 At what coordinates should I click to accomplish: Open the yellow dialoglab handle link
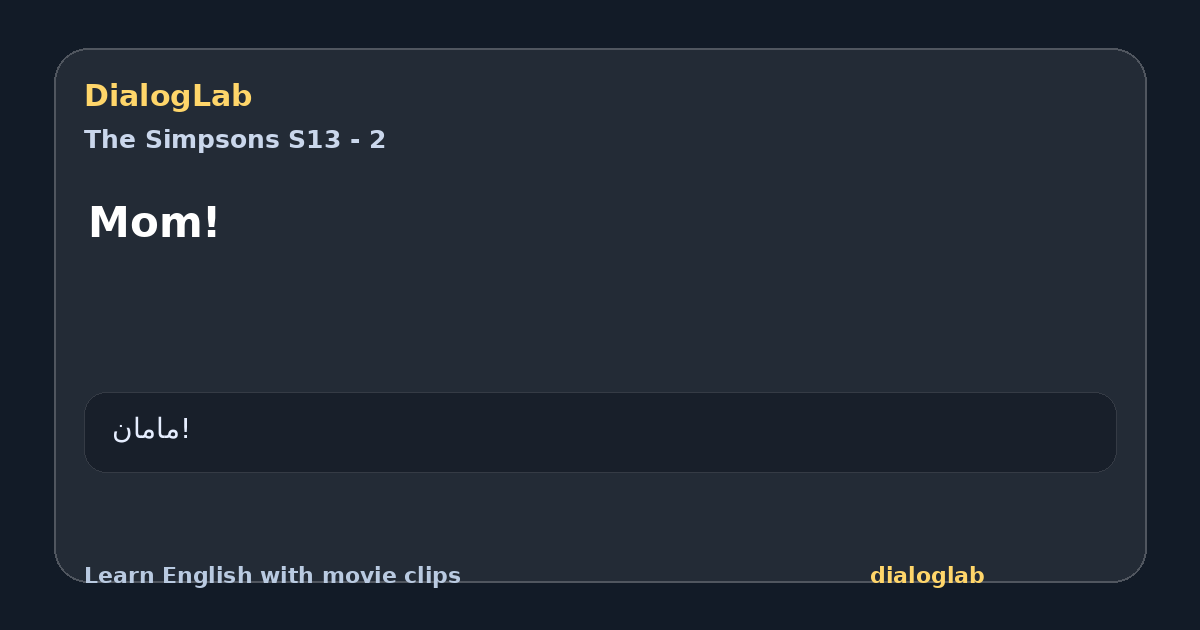[x=927, y=576]
